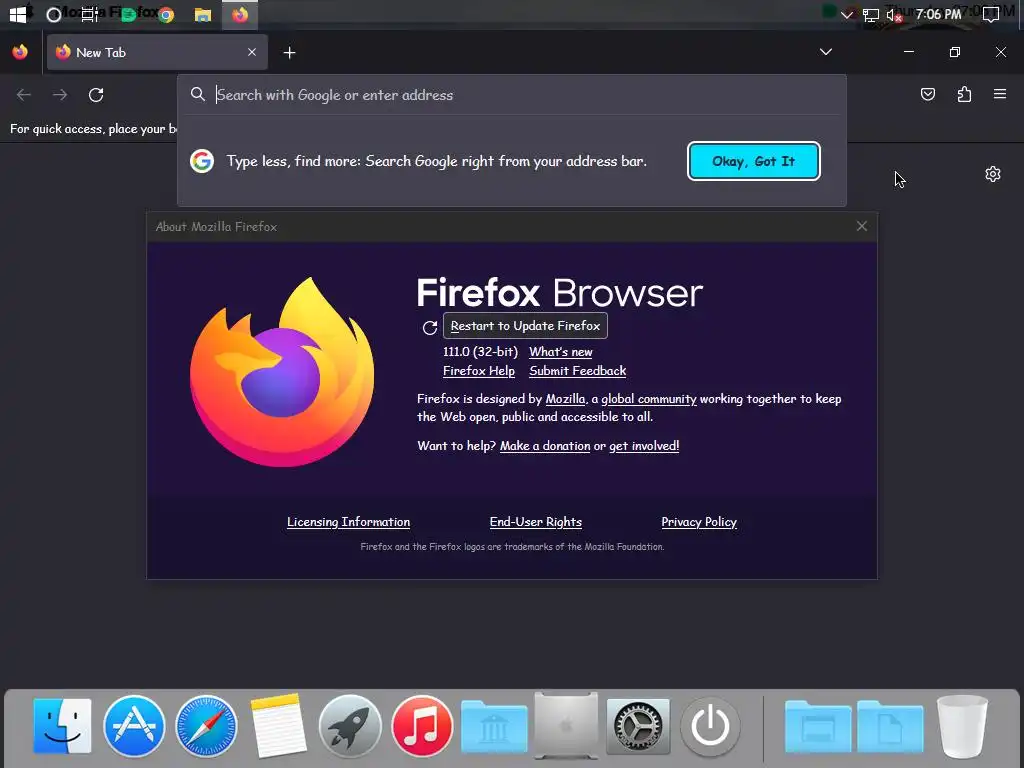
Task: Select the Firefox taskbar button
Action: 240,15
